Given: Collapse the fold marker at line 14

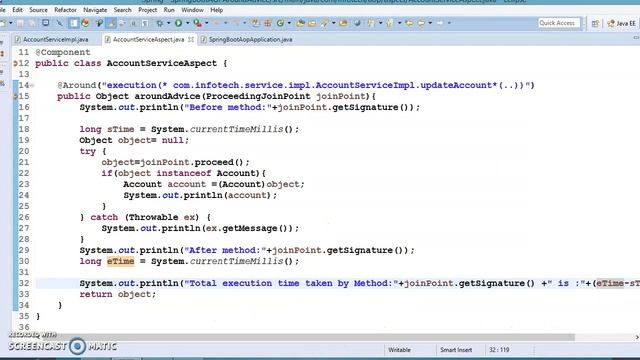Looking at the screenshot, I should [x=32, y=85].
